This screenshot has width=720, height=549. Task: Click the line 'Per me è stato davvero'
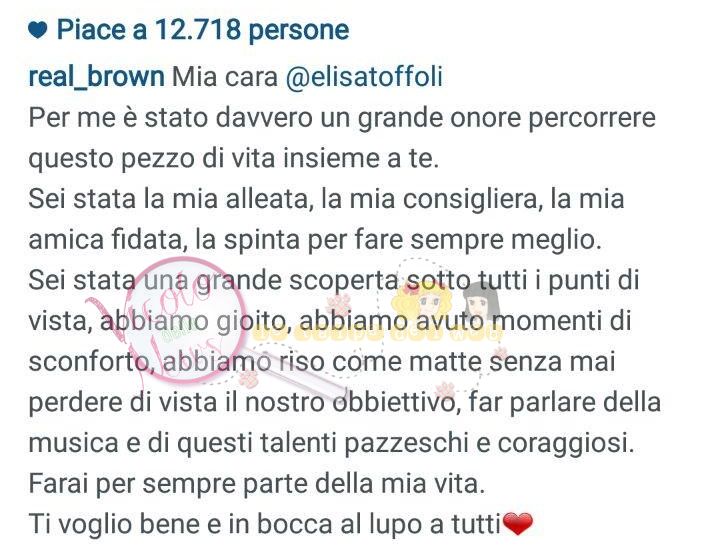click(342, 118)
